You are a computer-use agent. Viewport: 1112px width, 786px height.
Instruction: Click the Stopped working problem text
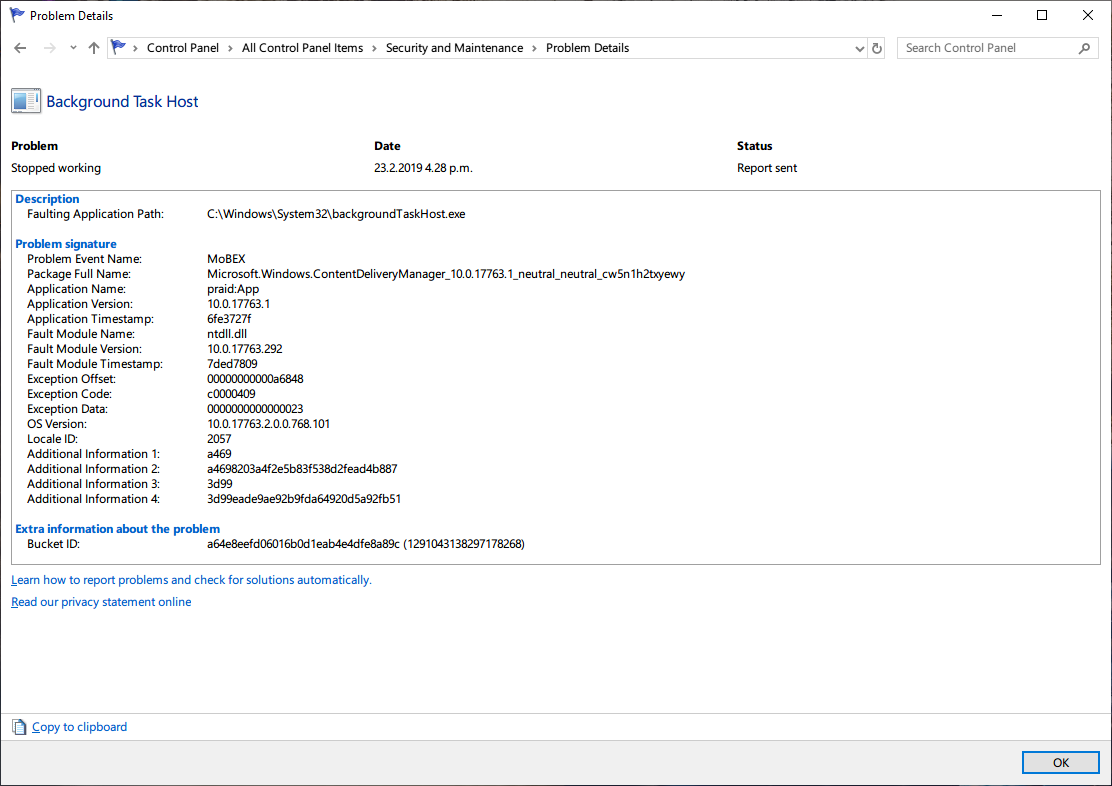pos(56,168)
